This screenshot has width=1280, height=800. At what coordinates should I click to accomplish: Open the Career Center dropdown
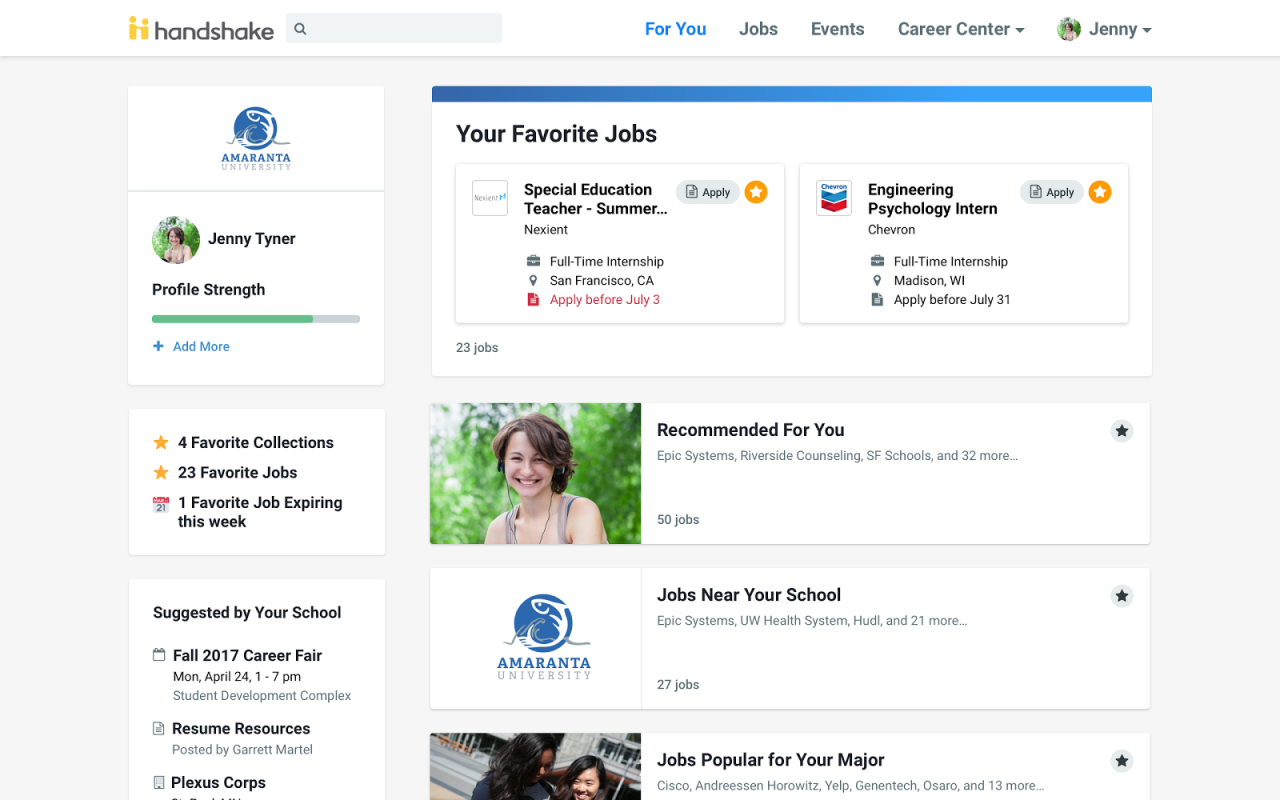(x=961, y=29)
